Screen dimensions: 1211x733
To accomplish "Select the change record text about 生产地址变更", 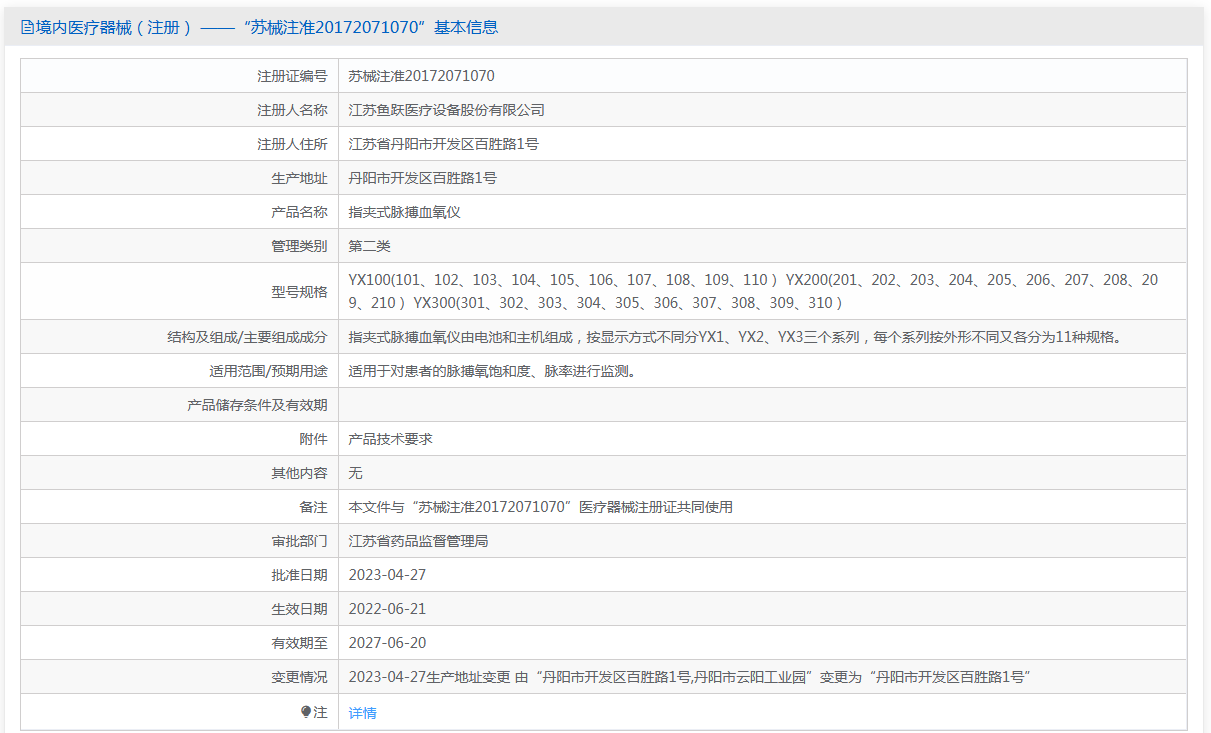I will pos(690,677).
